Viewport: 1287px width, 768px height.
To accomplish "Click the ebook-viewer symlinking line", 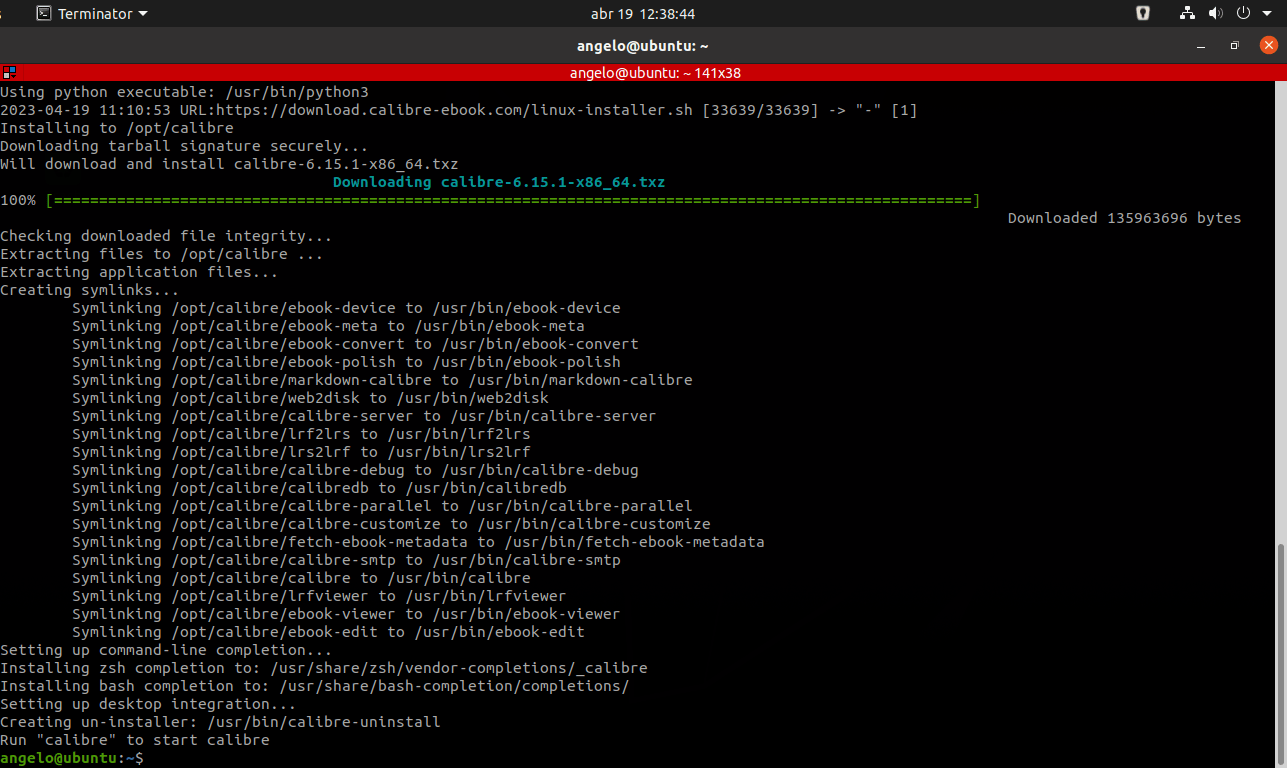I will coord(346,614).
